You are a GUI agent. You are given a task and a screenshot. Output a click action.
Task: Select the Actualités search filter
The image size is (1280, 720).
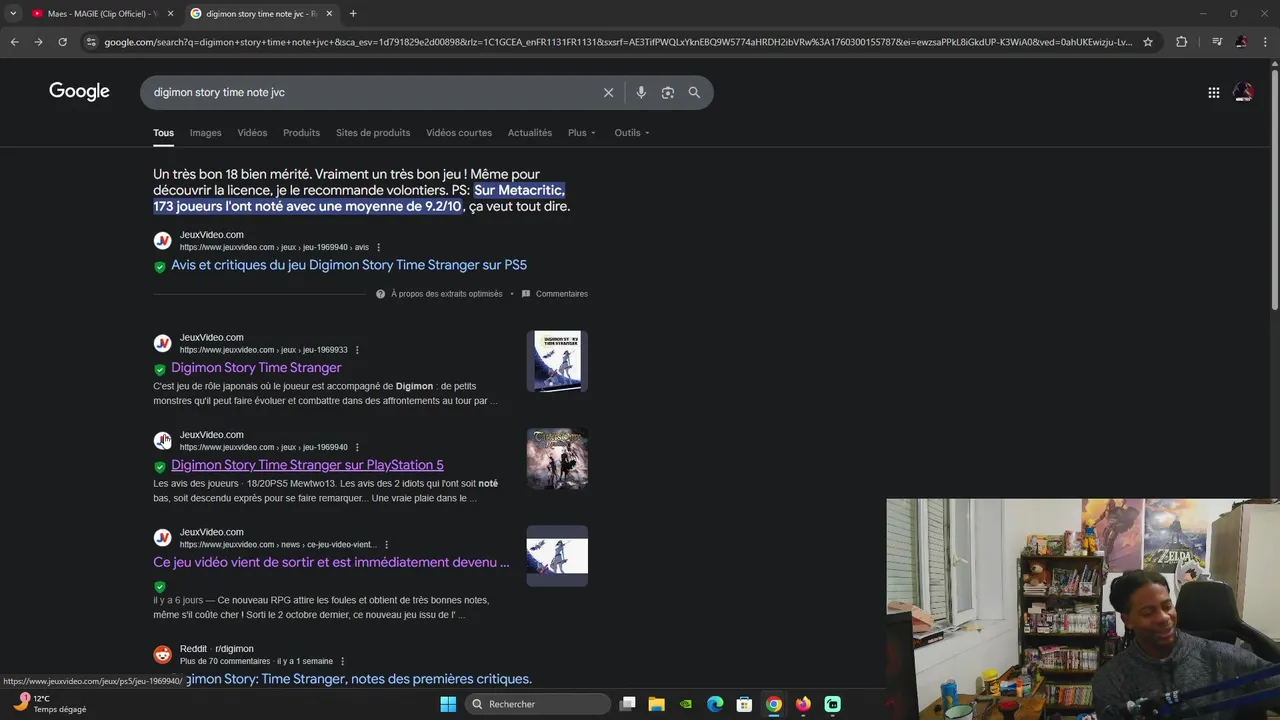tap(530, 132)
